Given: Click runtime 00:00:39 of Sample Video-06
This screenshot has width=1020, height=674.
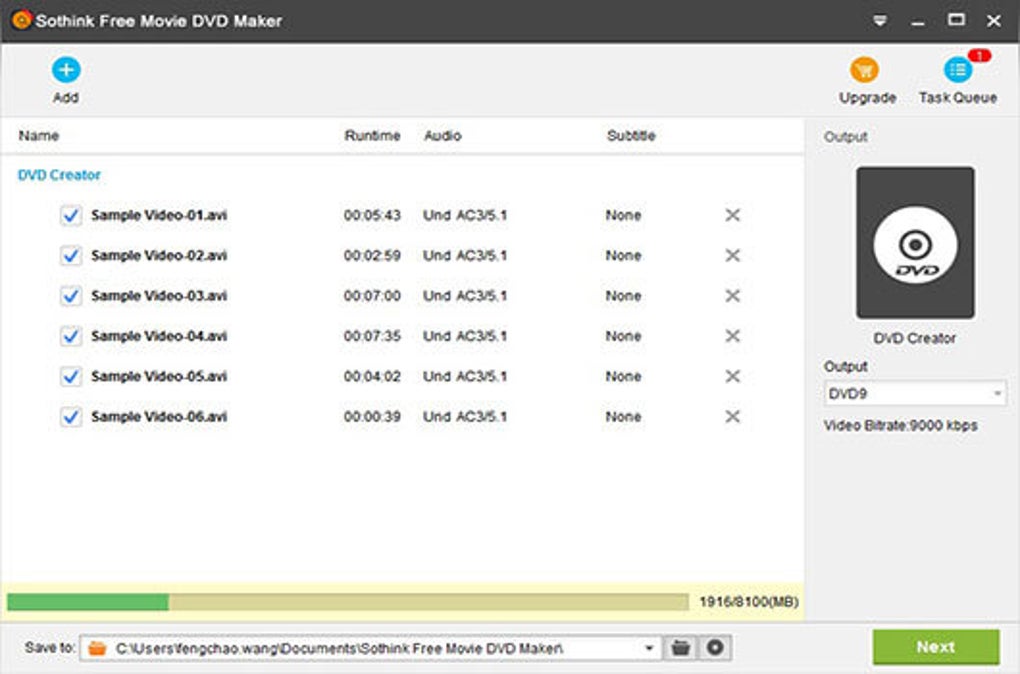Looking at the screenshot, I should pos(372,417).
